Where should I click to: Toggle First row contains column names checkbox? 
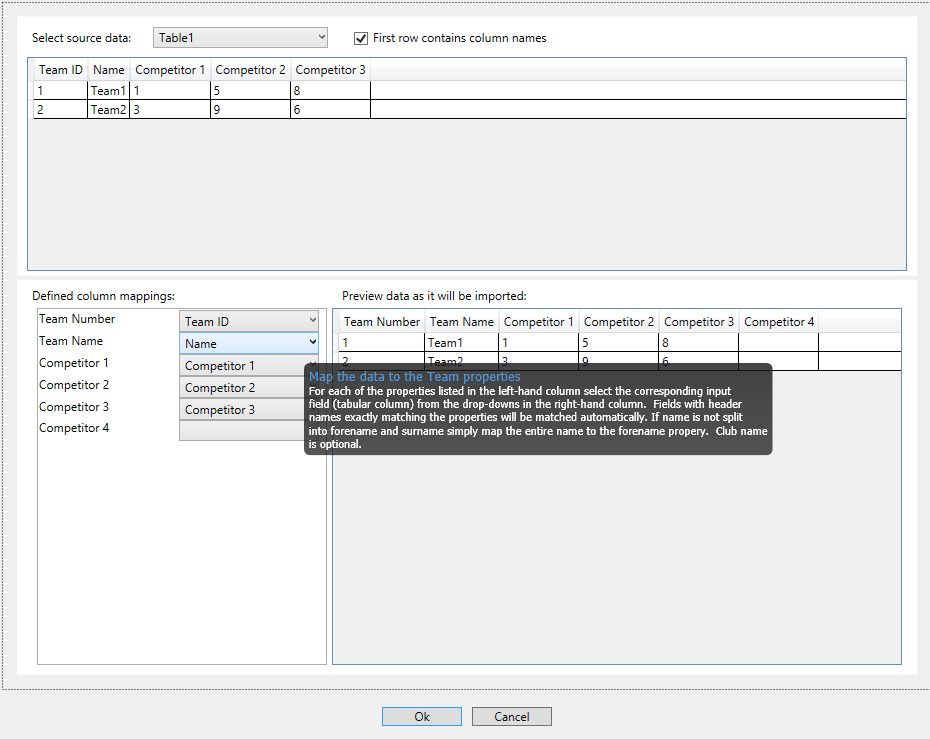(x=361, y=38)
